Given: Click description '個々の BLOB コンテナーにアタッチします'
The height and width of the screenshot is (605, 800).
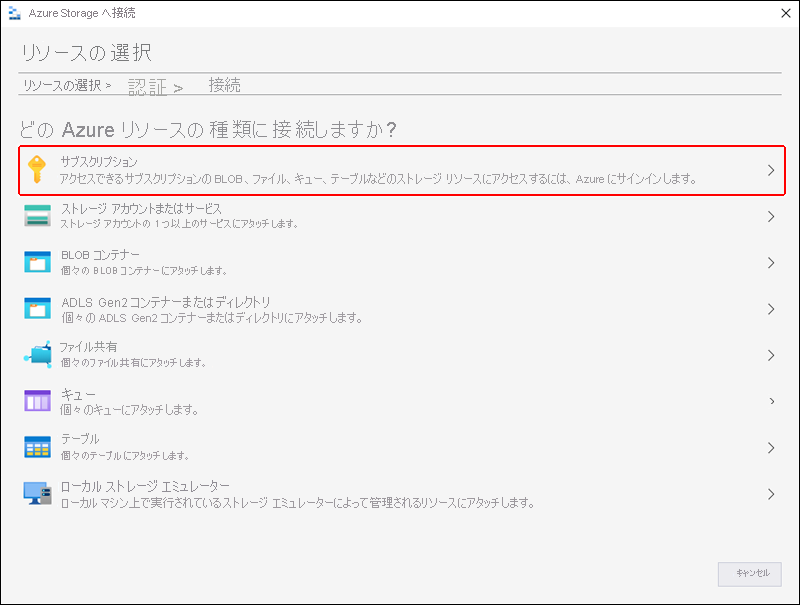Looking at the screenshot, I should point(144,270).
